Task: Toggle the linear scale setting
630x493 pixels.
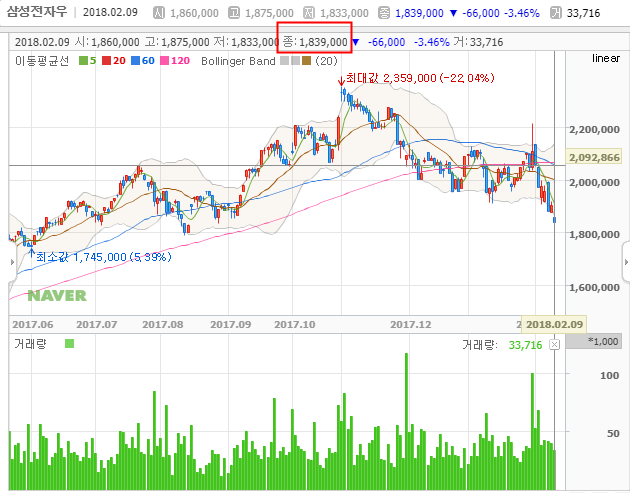Action: click(606, 59)
